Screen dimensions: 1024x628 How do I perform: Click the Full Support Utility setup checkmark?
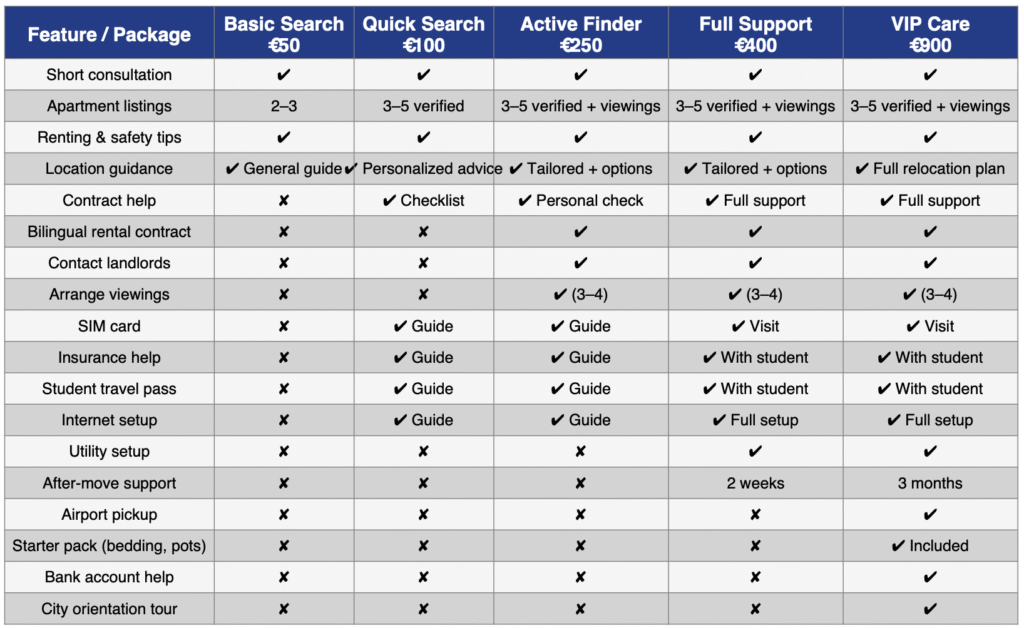coord(755,452)
